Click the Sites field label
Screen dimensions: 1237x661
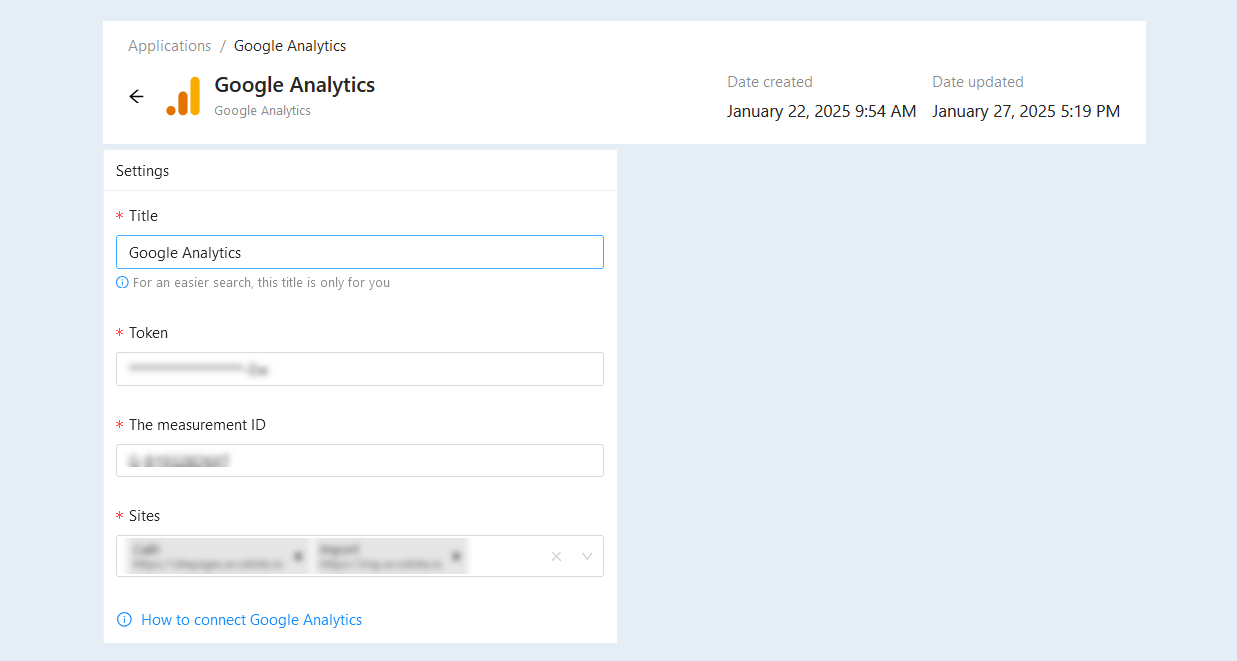[144, 516]
